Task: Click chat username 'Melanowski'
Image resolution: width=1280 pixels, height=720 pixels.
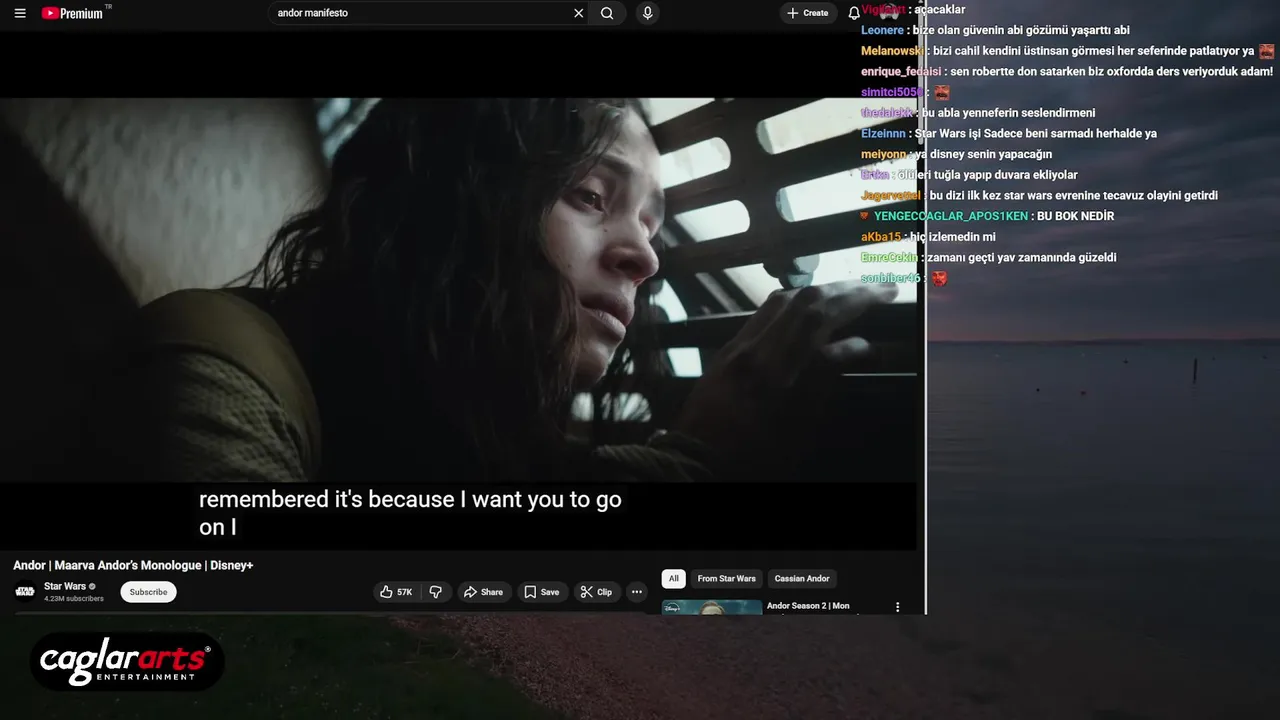Action: coord(893,51)
